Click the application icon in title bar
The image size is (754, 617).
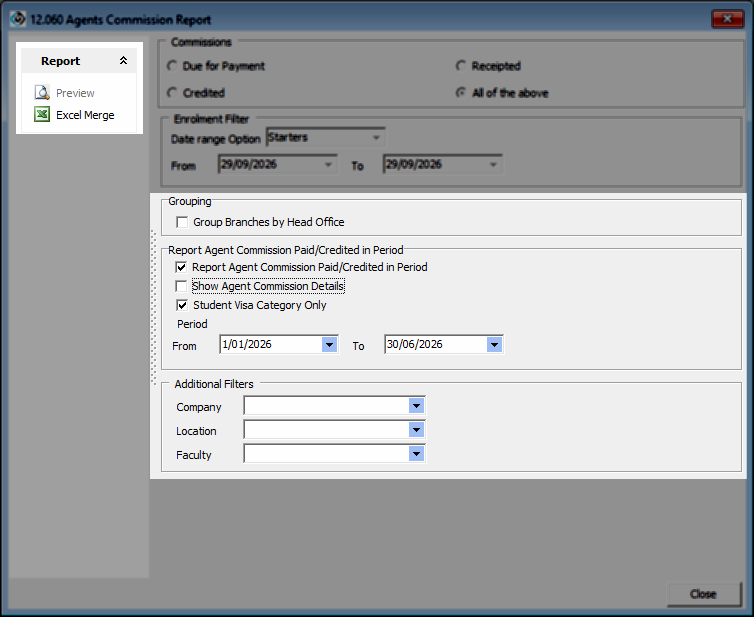tap(18, 19)
